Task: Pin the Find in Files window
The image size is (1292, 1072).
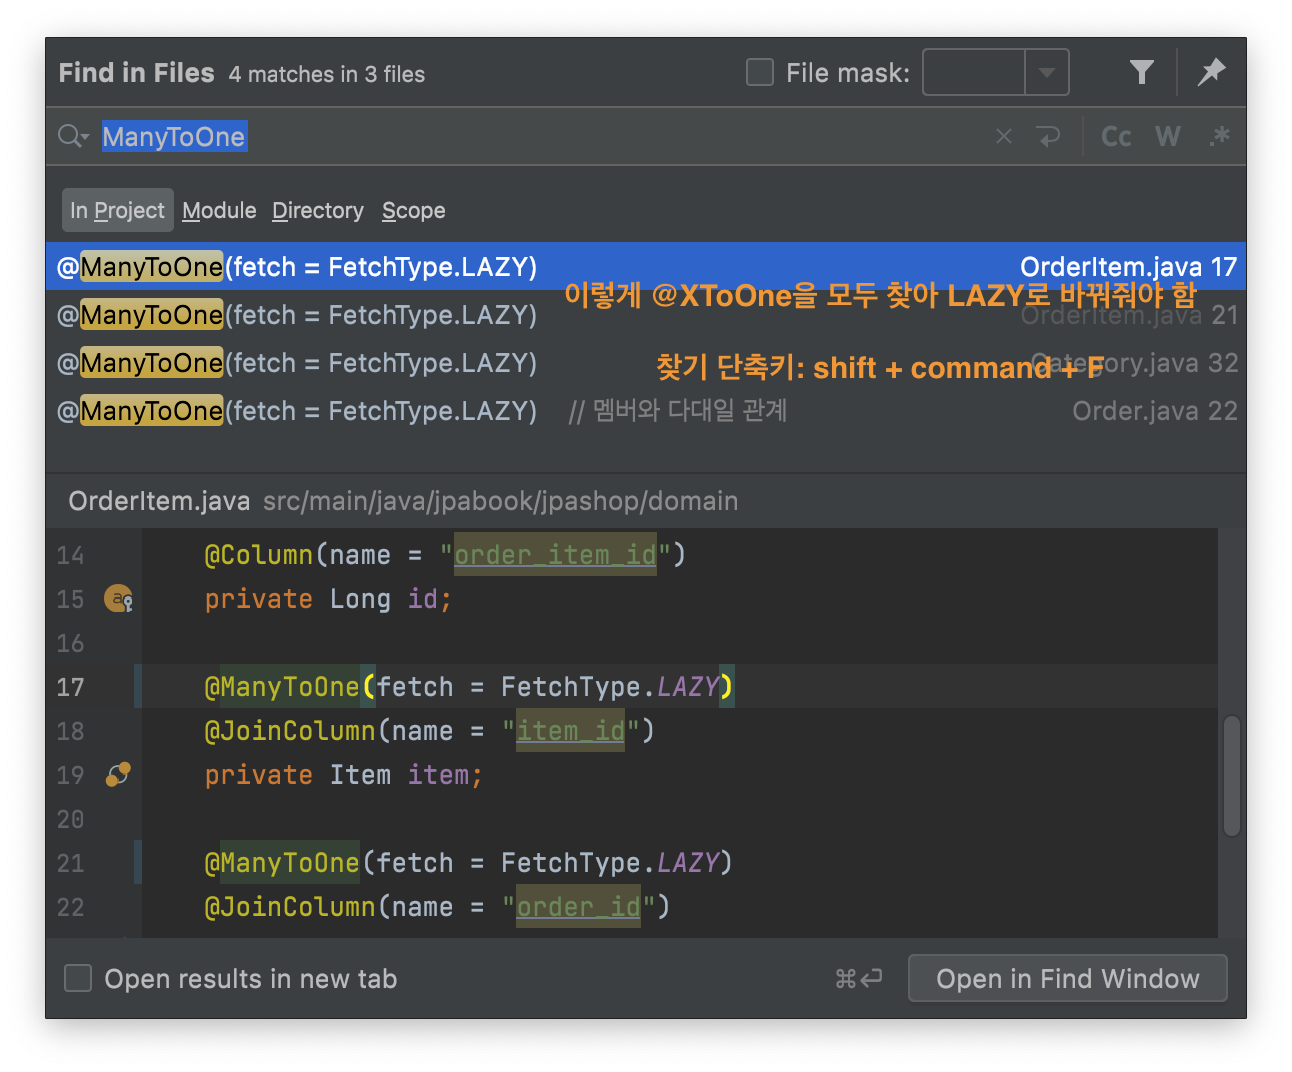Action: (x=1211, y=72)
